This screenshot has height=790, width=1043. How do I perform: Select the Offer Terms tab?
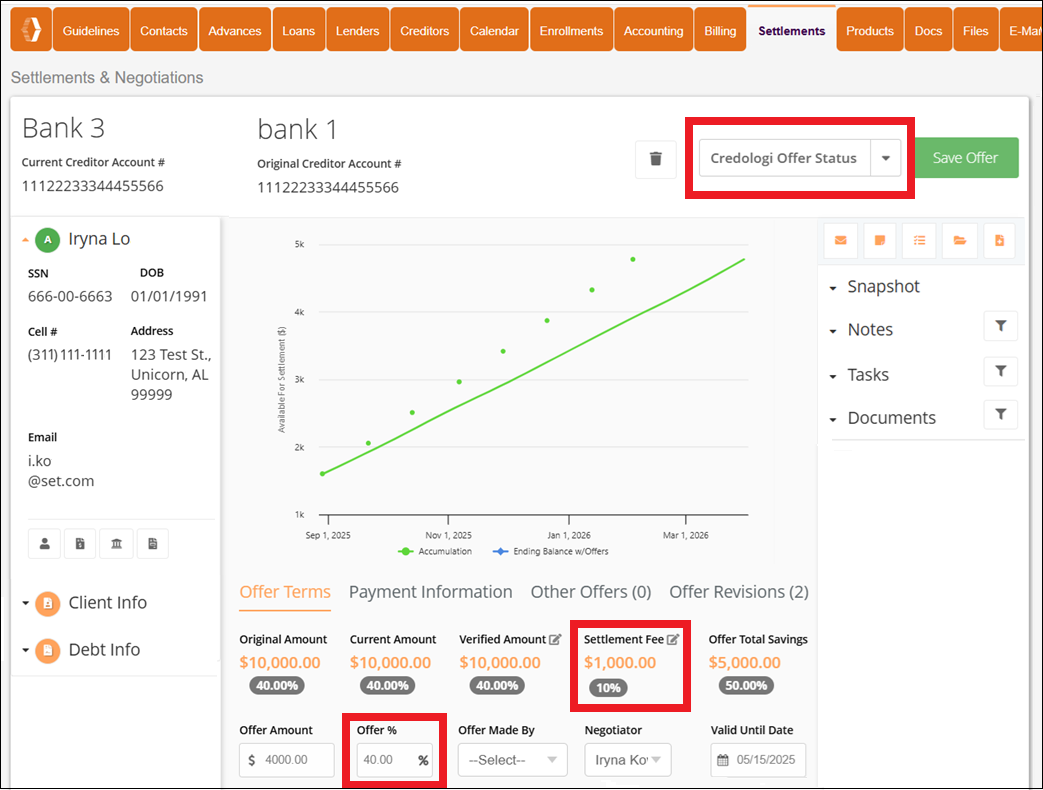[285, 592]
